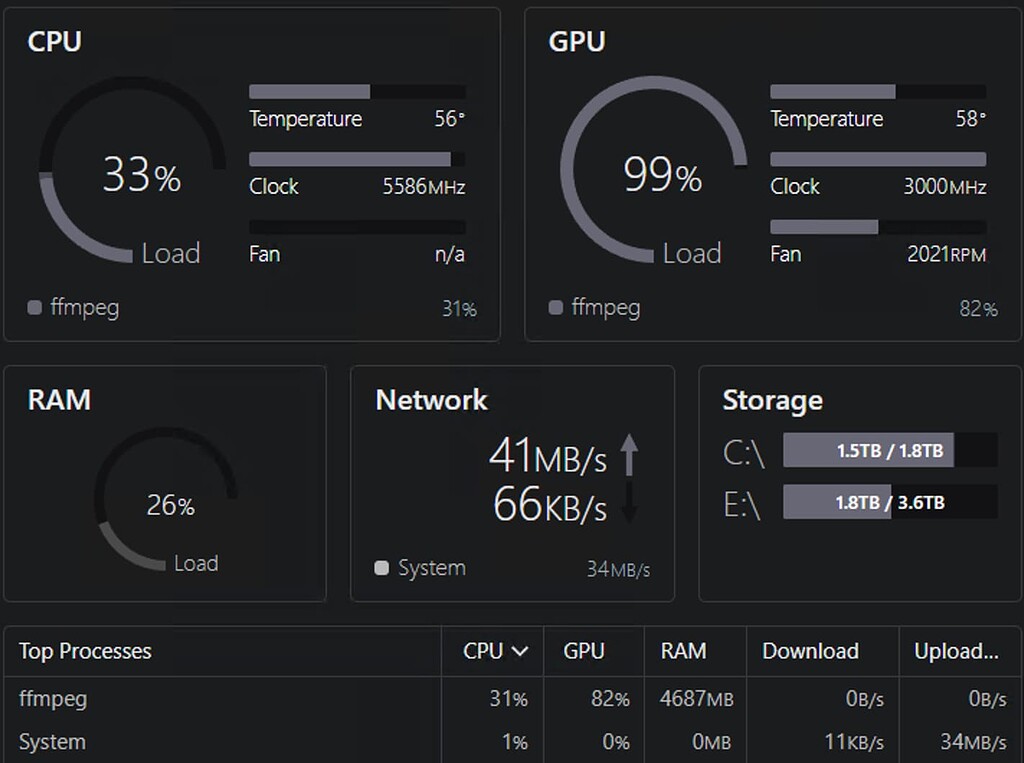Screen dimensions: 1024x763
Task: Expand the Storage panel details
Action: click(x=772, y=401)
